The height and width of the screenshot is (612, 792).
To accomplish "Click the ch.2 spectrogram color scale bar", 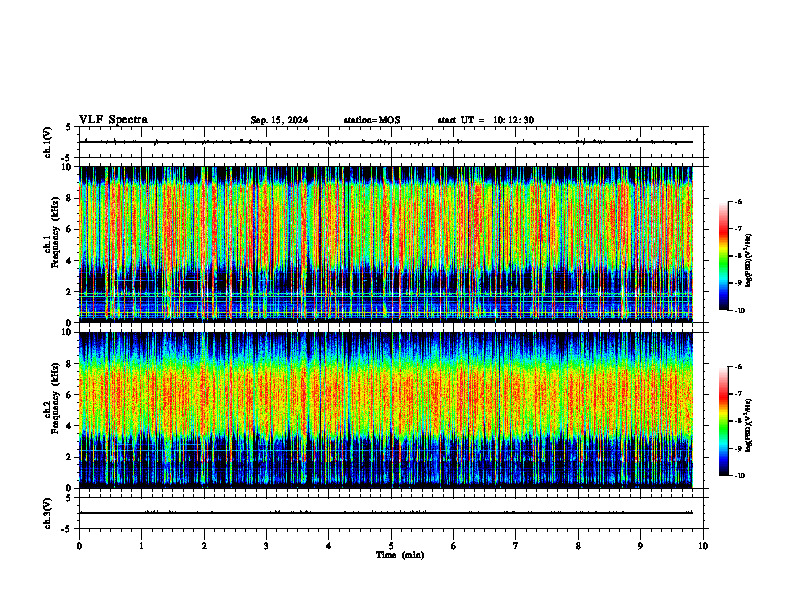I will pyautogui.click(x=724, y=421).
